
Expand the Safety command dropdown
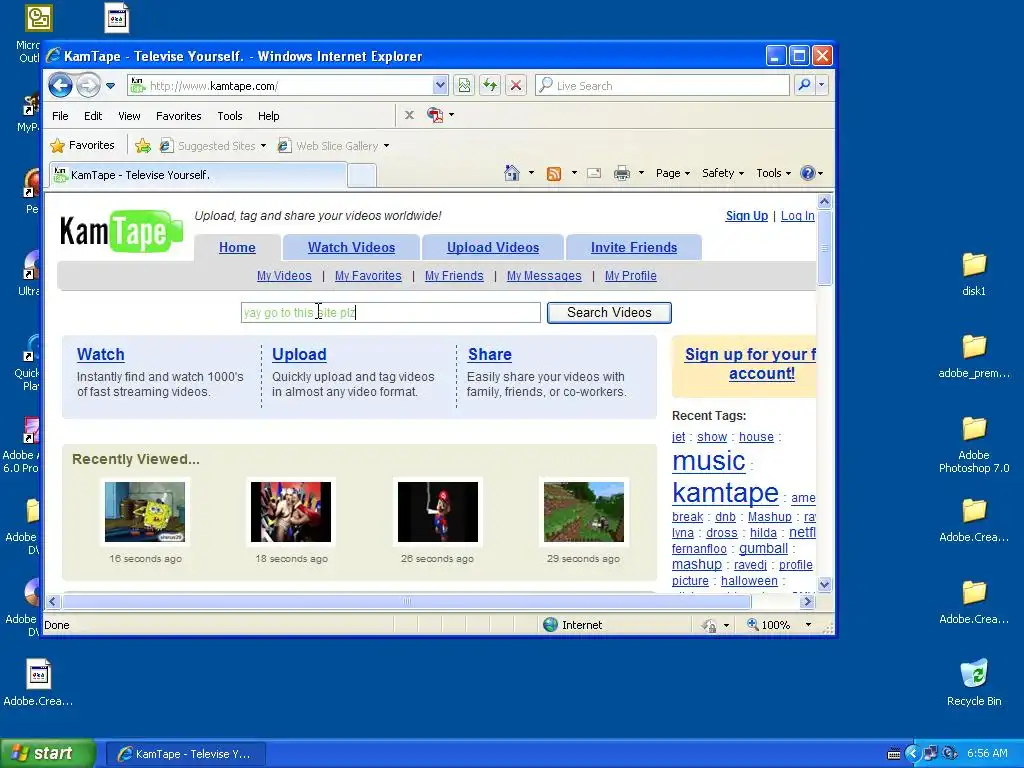pos(722,173)
